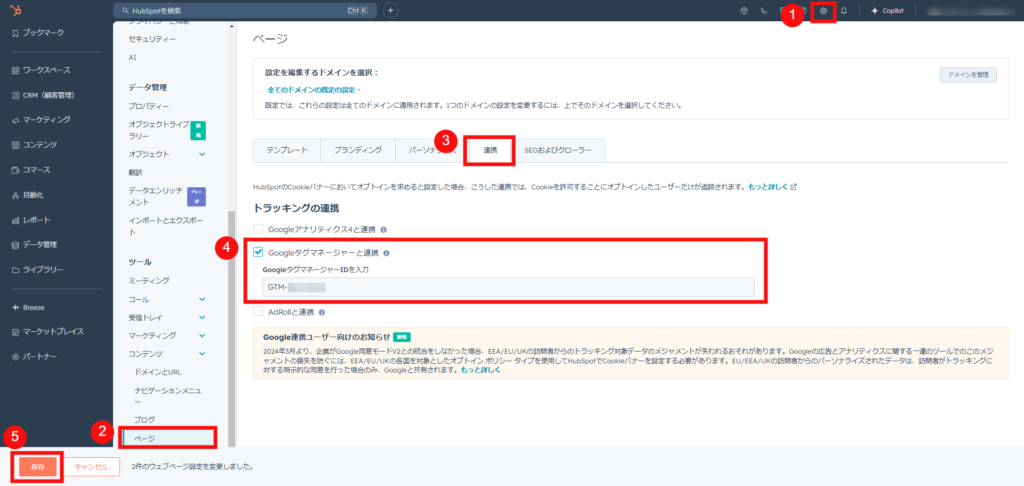Collapse コンテンツ chevron in settings sidebar
Viewport: 1024px width, 486px height.
202,353
